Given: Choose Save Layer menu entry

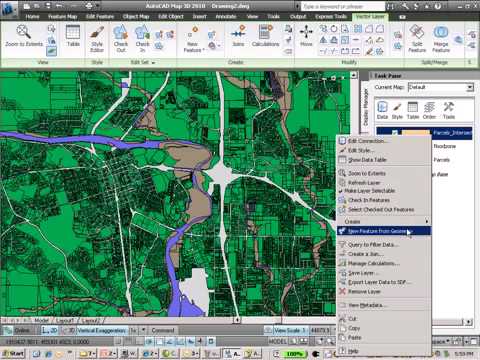Looking at the screenshot, I should [x=383, y=273].
